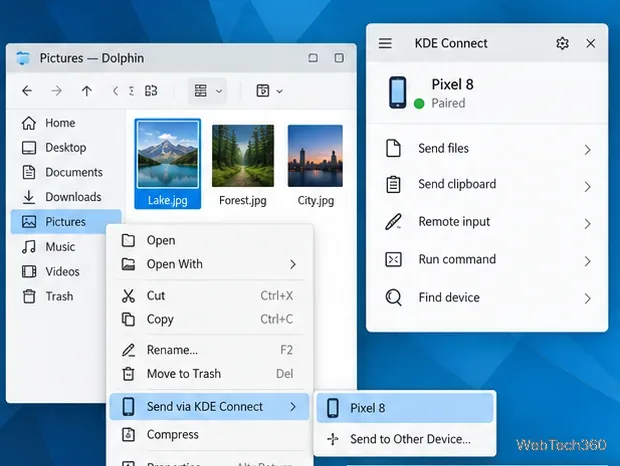Image resolution: width=620 pixels, height=466 pixels.
Task: Choose Rename... from the context menu
Action: pos(210,350)
